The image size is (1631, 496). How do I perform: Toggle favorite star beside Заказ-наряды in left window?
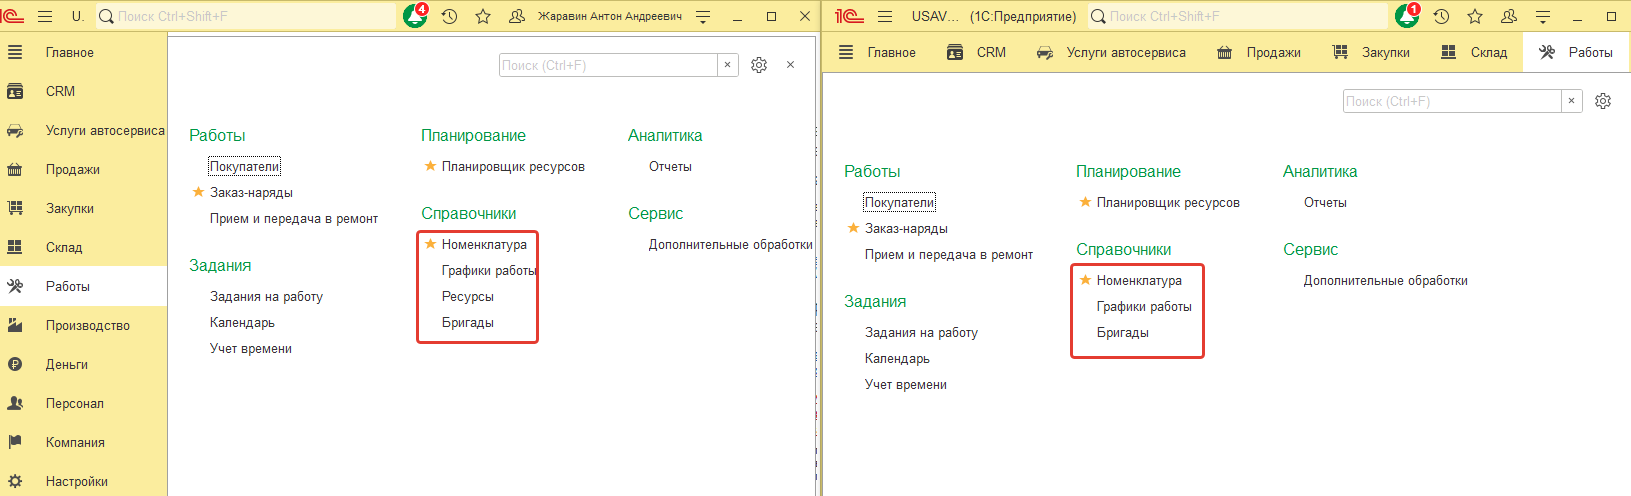click(x=198, y=192)
